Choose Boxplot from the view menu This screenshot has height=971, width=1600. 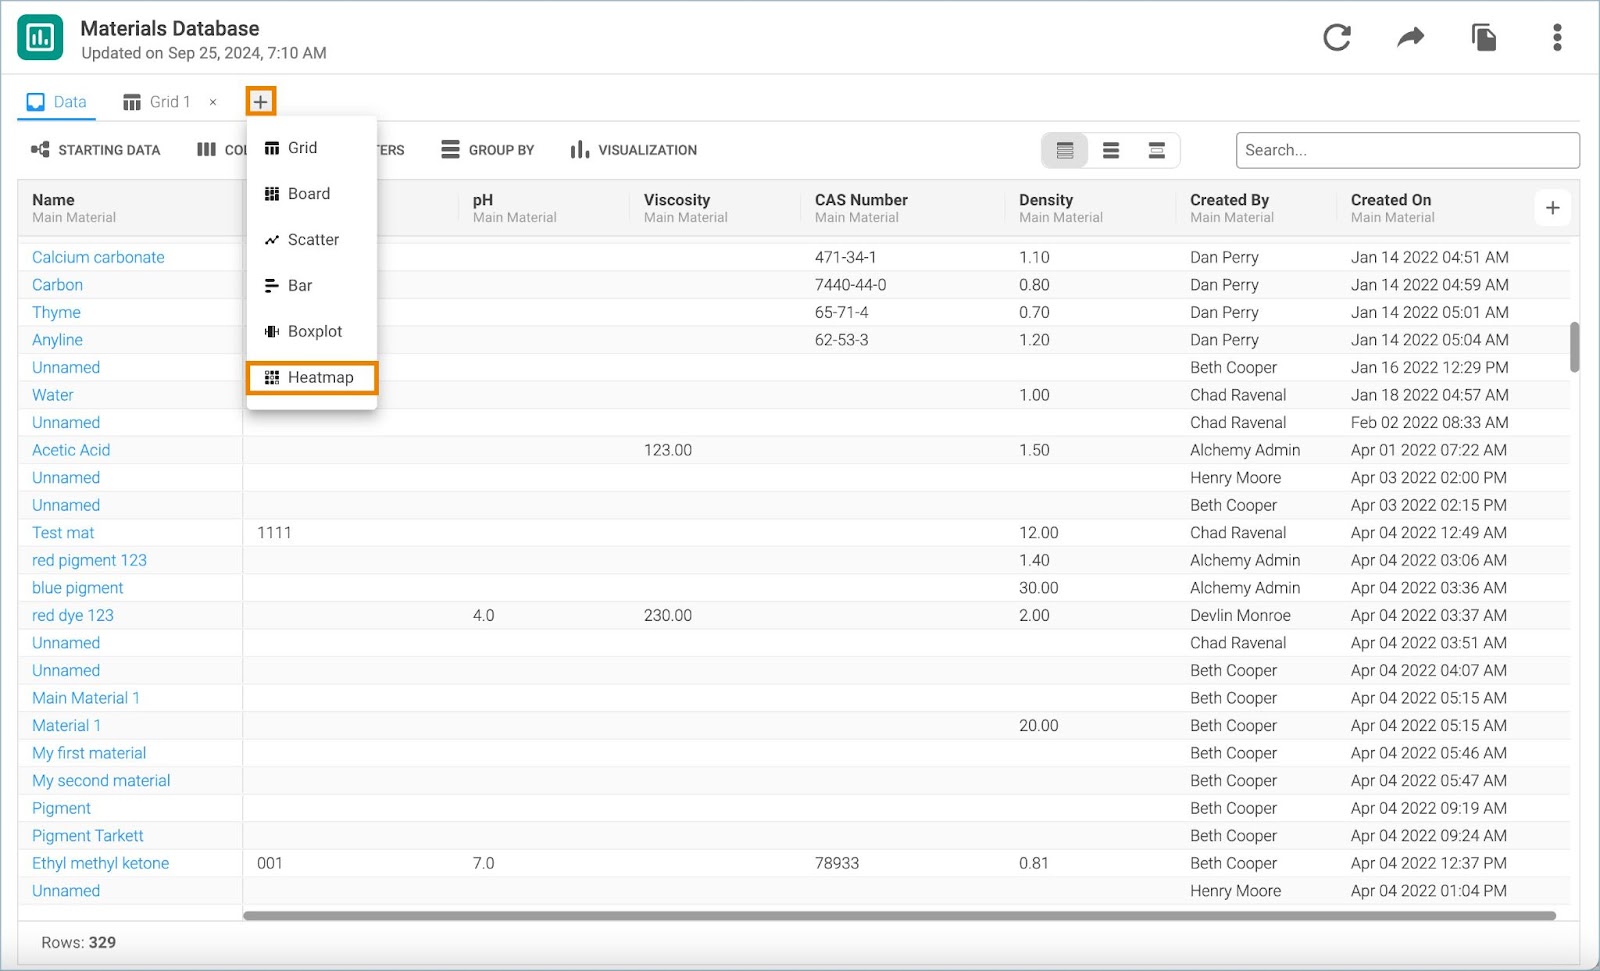[x=312, y=332]
